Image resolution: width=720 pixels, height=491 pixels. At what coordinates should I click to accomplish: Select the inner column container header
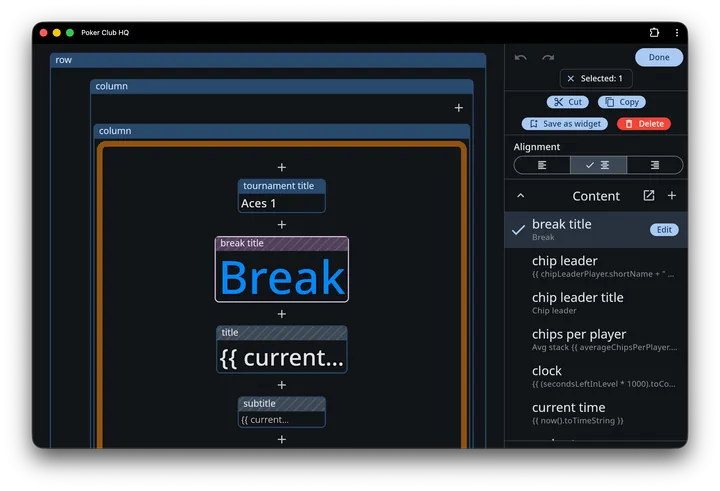pos(281,131)
